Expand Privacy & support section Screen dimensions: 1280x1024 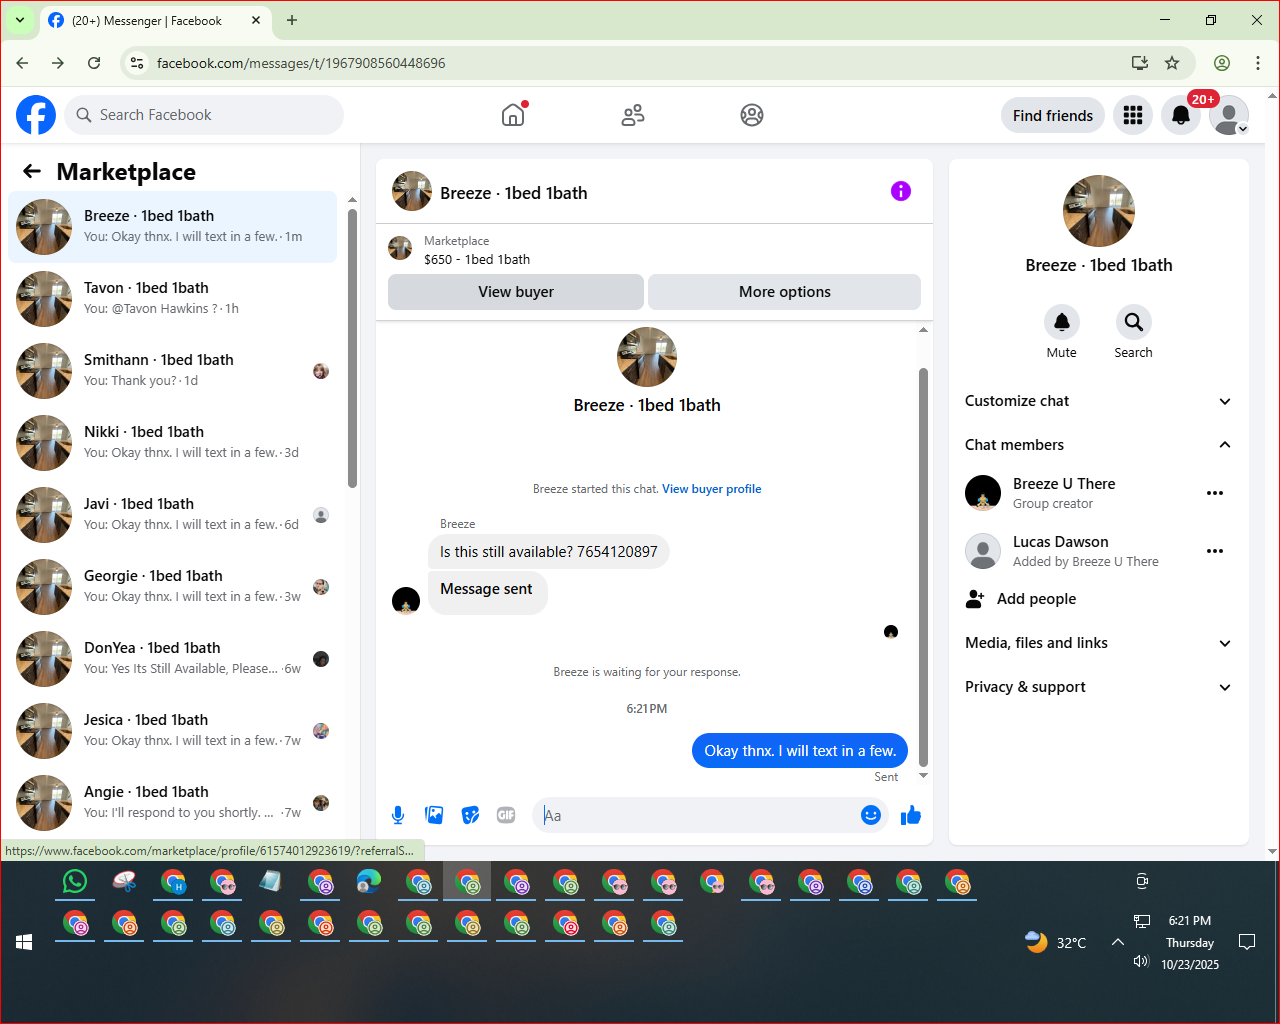pos(1098,687)
